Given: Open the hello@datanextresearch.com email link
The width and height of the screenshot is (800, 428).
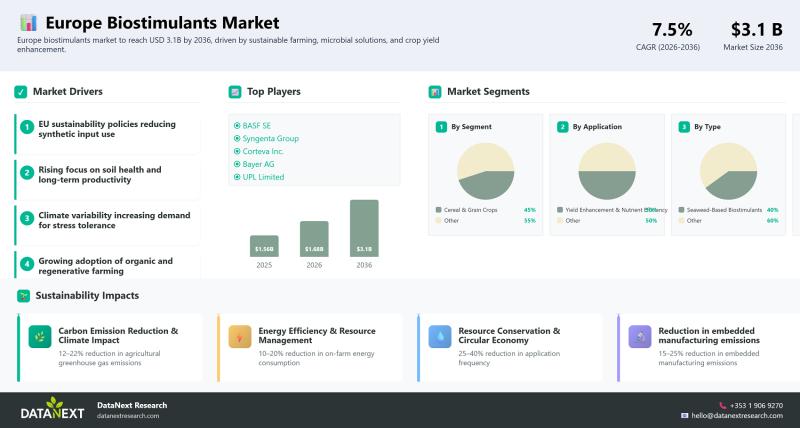Looking at the screenshot, I should [x=737, y=415].
